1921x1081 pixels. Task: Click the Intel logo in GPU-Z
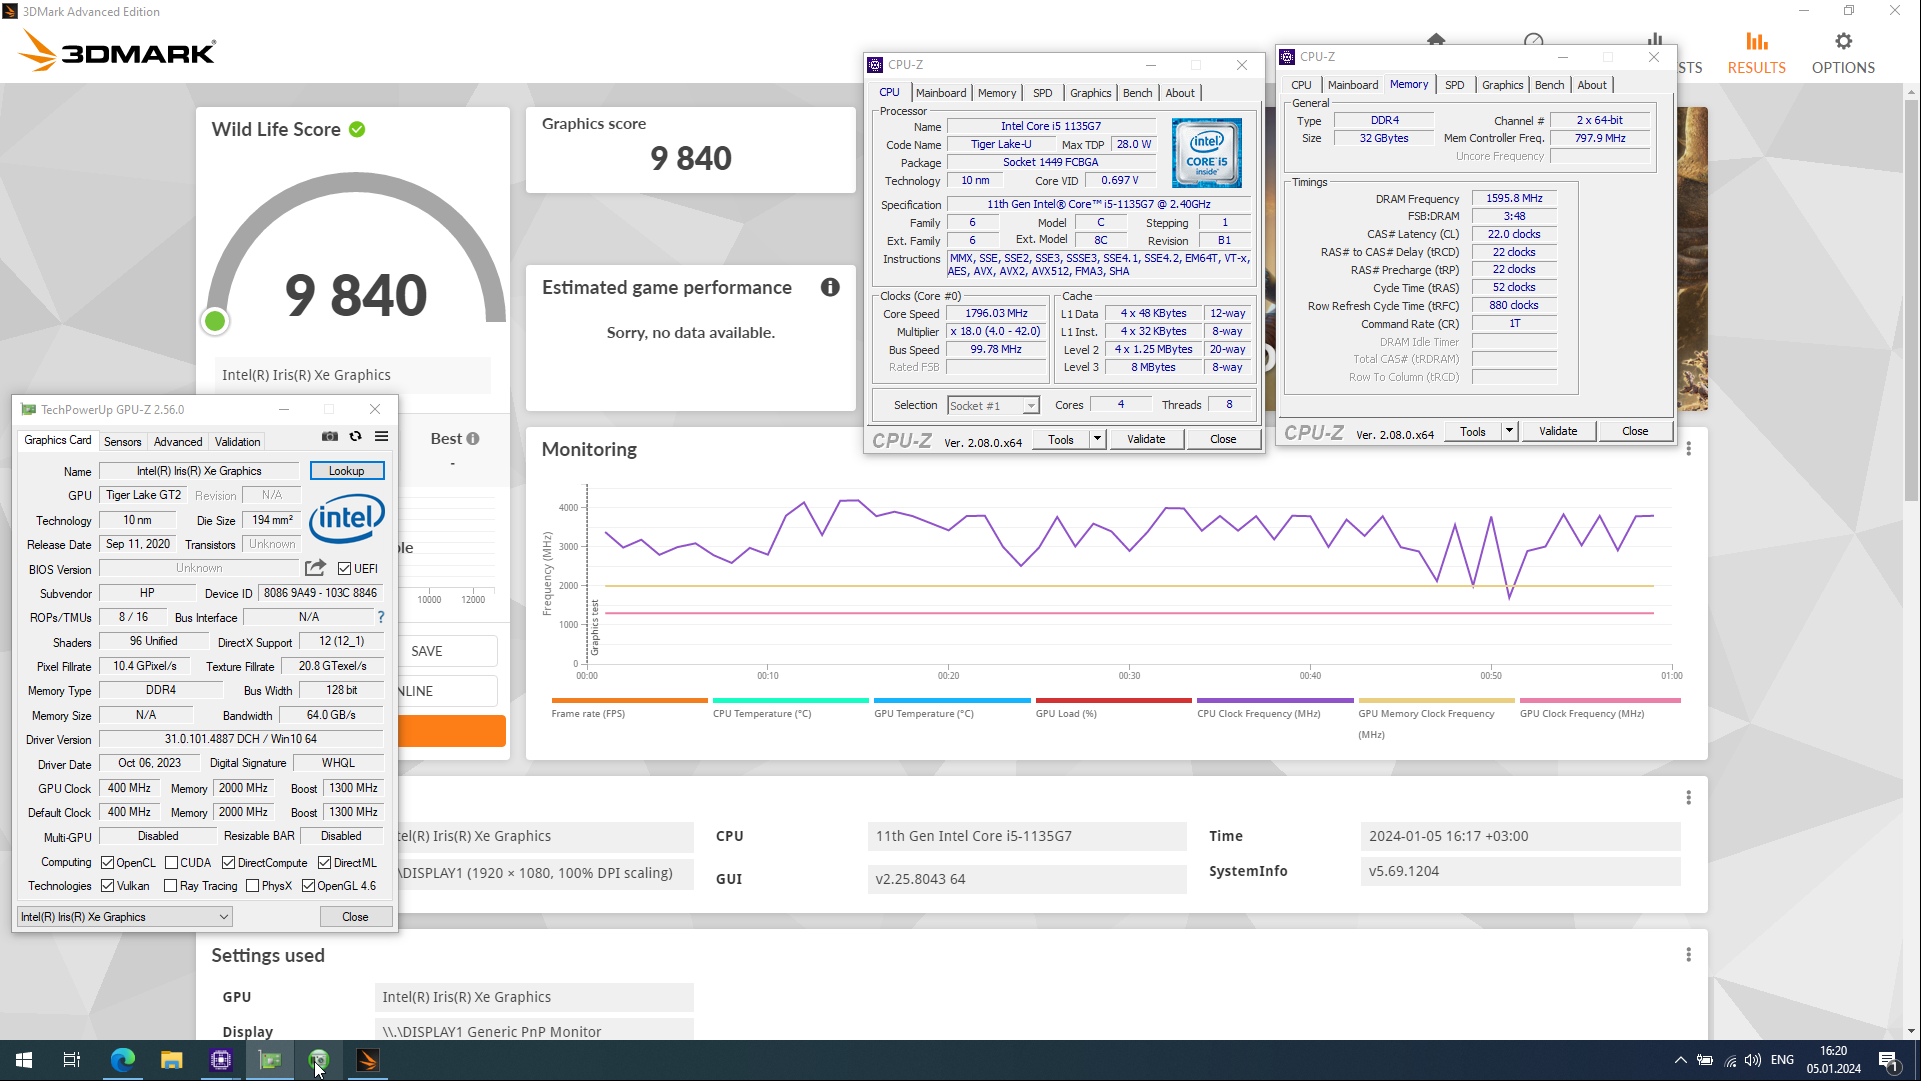click(346, 518)
